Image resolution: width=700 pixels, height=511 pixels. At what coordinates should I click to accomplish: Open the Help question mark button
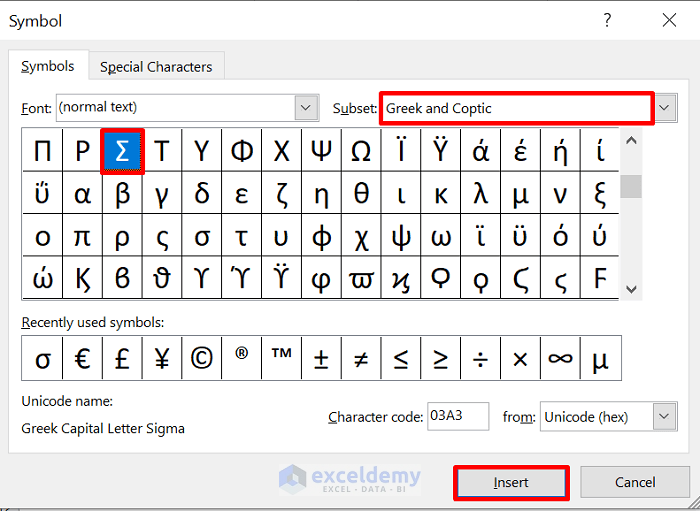point(607,21)
